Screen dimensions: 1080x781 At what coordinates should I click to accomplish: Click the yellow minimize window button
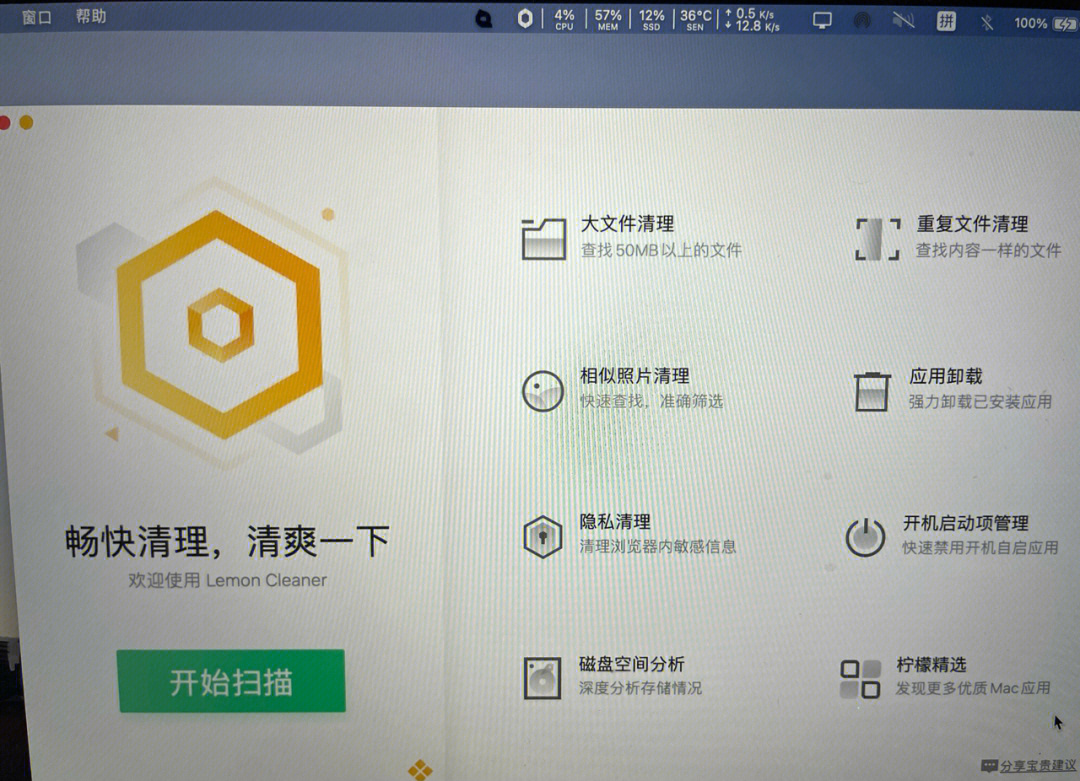[x=26, y=123]
